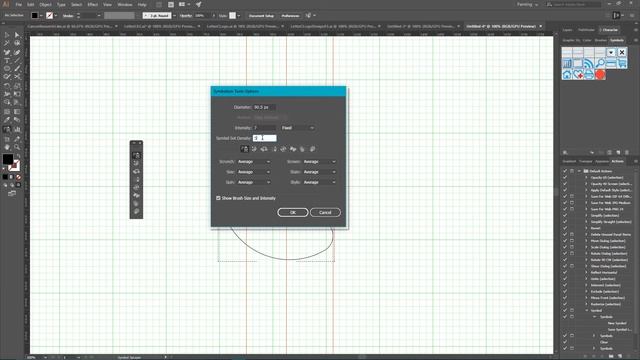The width and height of the screenshot is (640, 360).
Task: Switch to the Appearance panel tab
Action: pyautogui.click(x=602, y=162)
